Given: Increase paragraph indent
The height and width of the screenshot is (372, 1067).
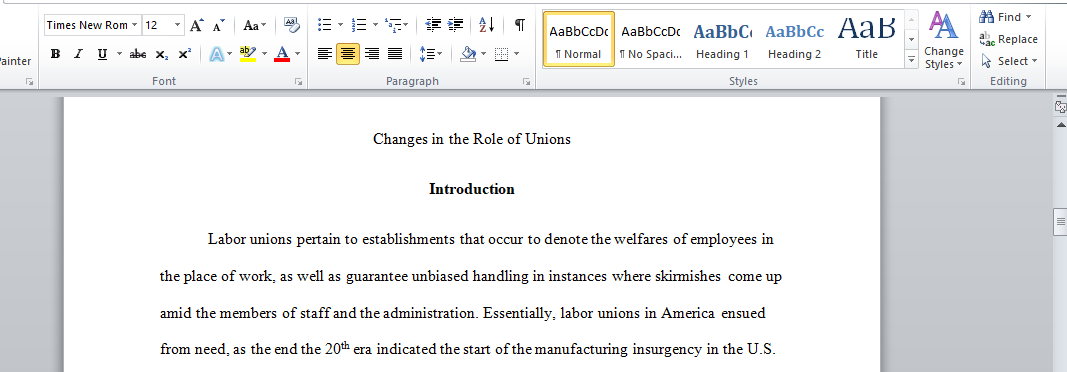Looking at the screenshot, I should click(456, 26).
